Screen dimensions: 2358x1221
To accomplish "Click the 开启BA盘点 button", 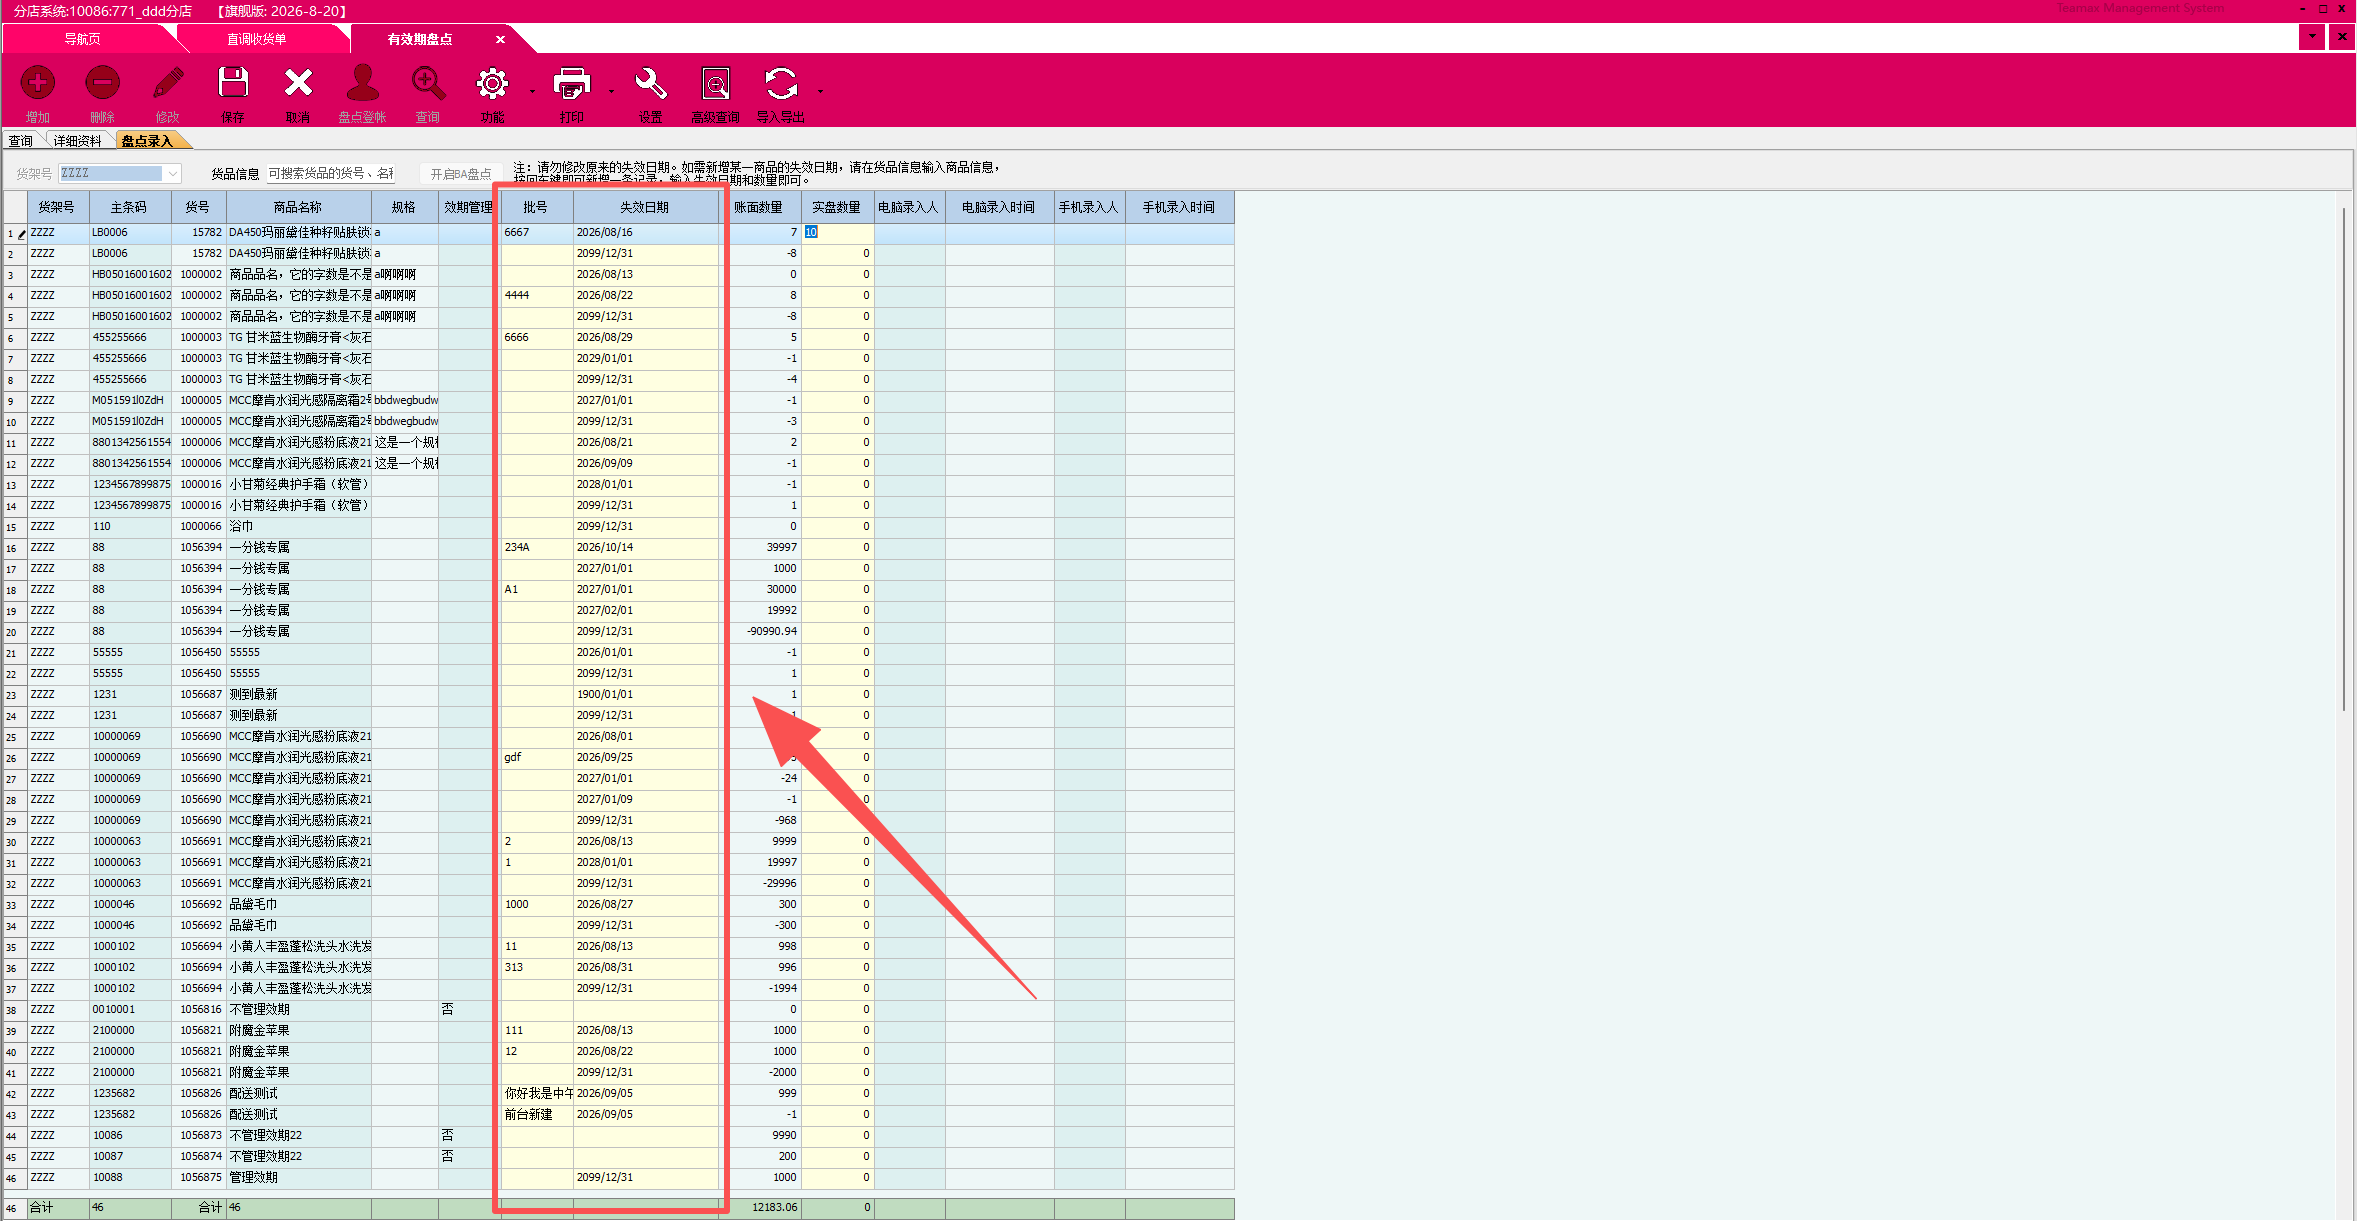I will pyautogui.click(x=460, y=174).
